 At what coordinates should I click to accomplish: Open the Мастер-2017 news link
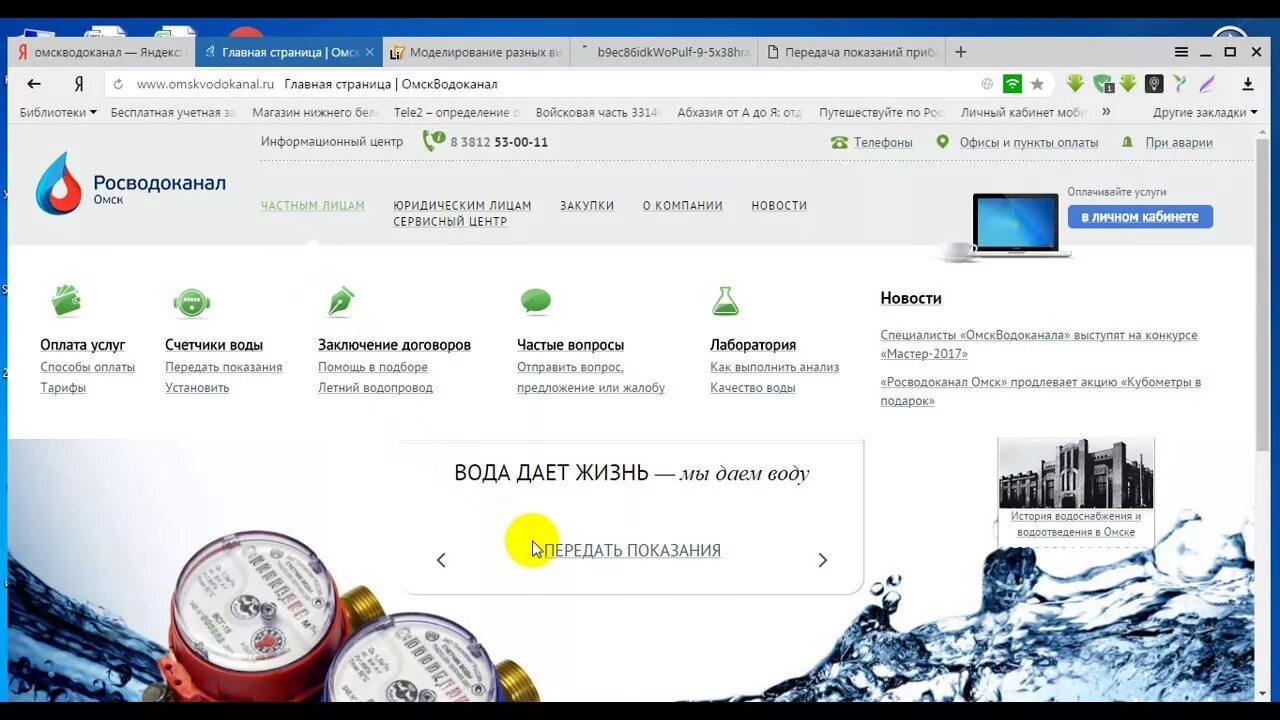coord(1039,344)
